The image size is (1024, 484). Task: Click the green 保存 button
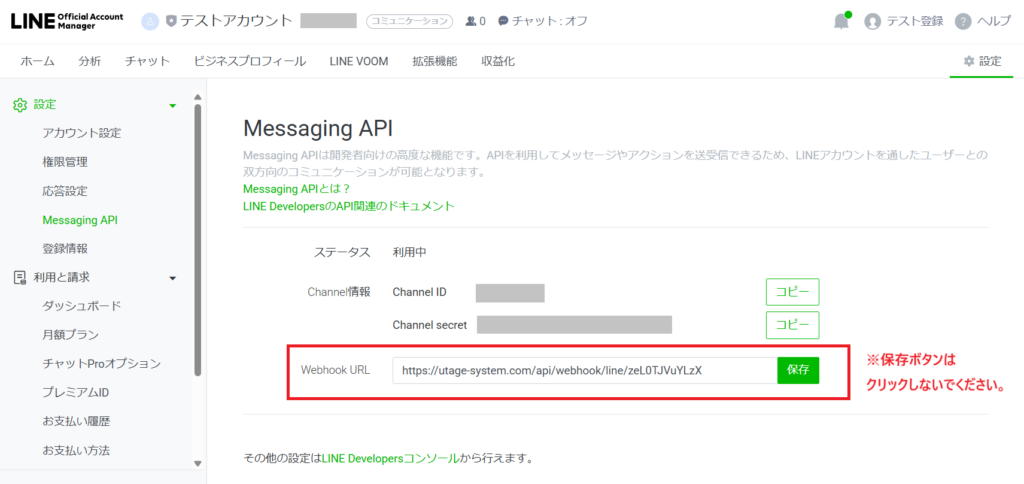[x=798, y=370]
